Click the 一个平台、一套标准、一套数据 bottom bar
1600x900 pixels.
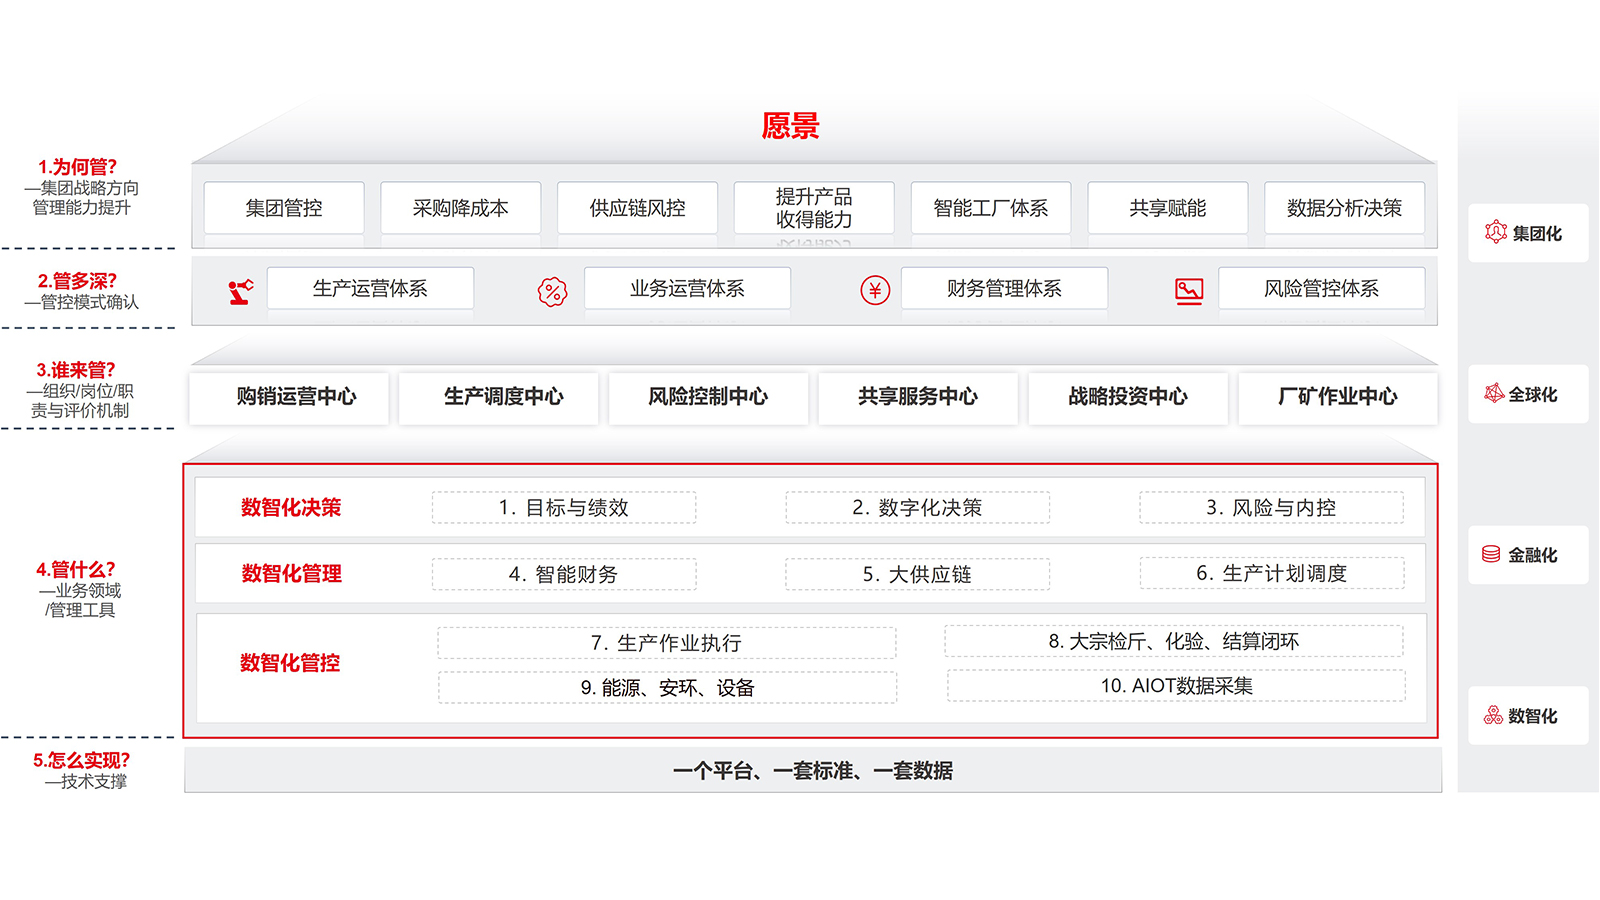pos(813,771)
